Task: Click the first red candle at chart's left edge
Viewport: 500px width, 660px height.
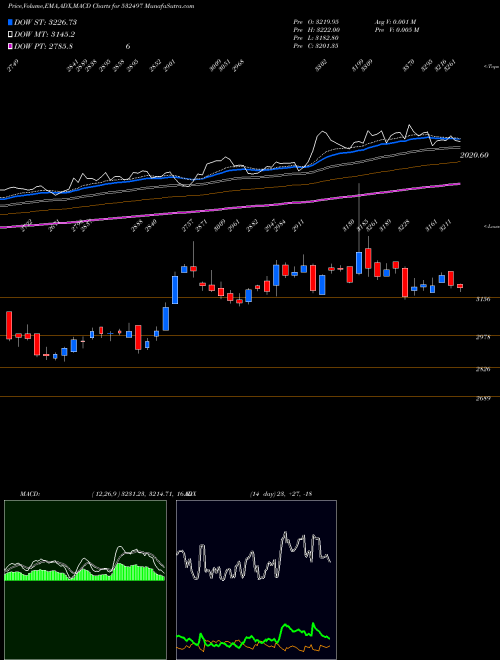Action: (x=9, y=325)
